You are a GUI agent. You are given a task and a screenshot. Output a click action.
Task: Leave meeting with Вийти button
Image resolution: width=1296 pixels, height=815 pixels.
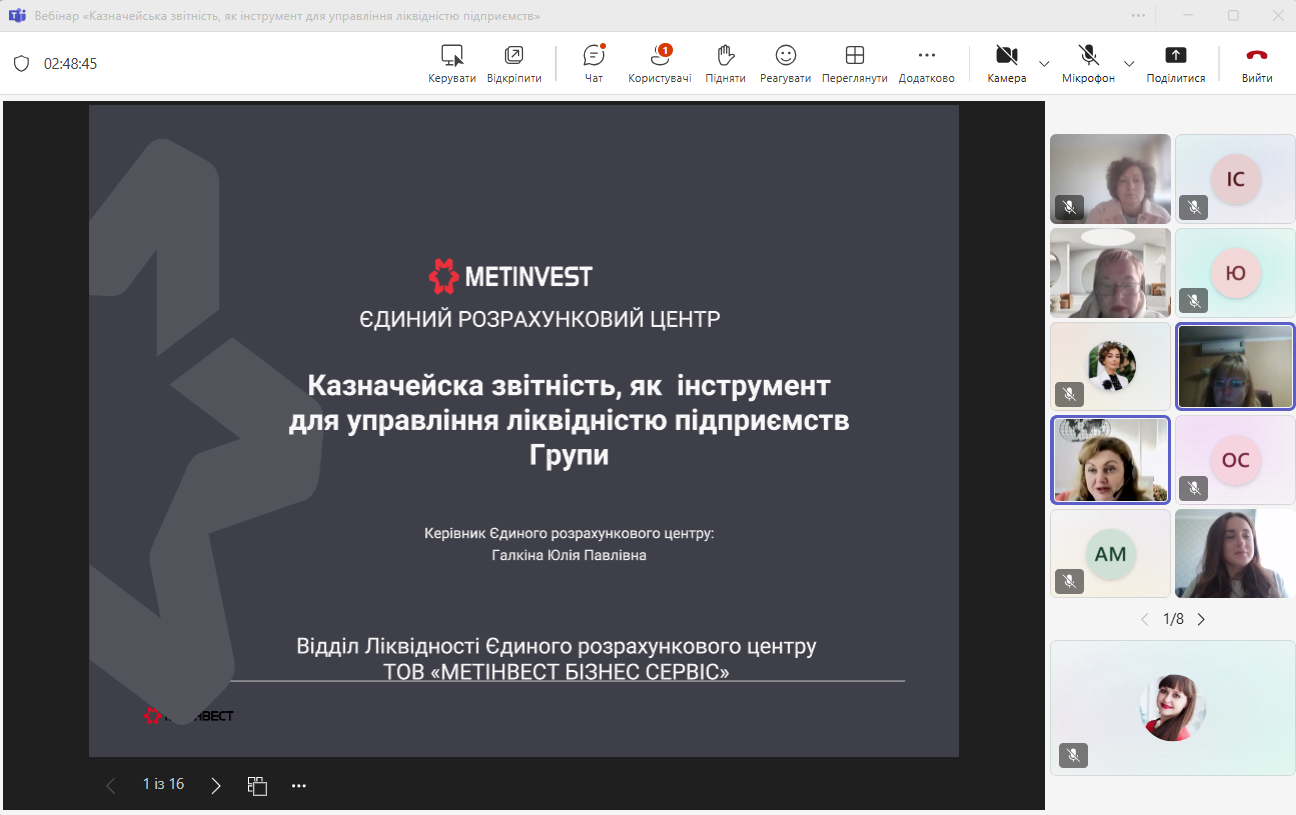(x=1257, y=63)
